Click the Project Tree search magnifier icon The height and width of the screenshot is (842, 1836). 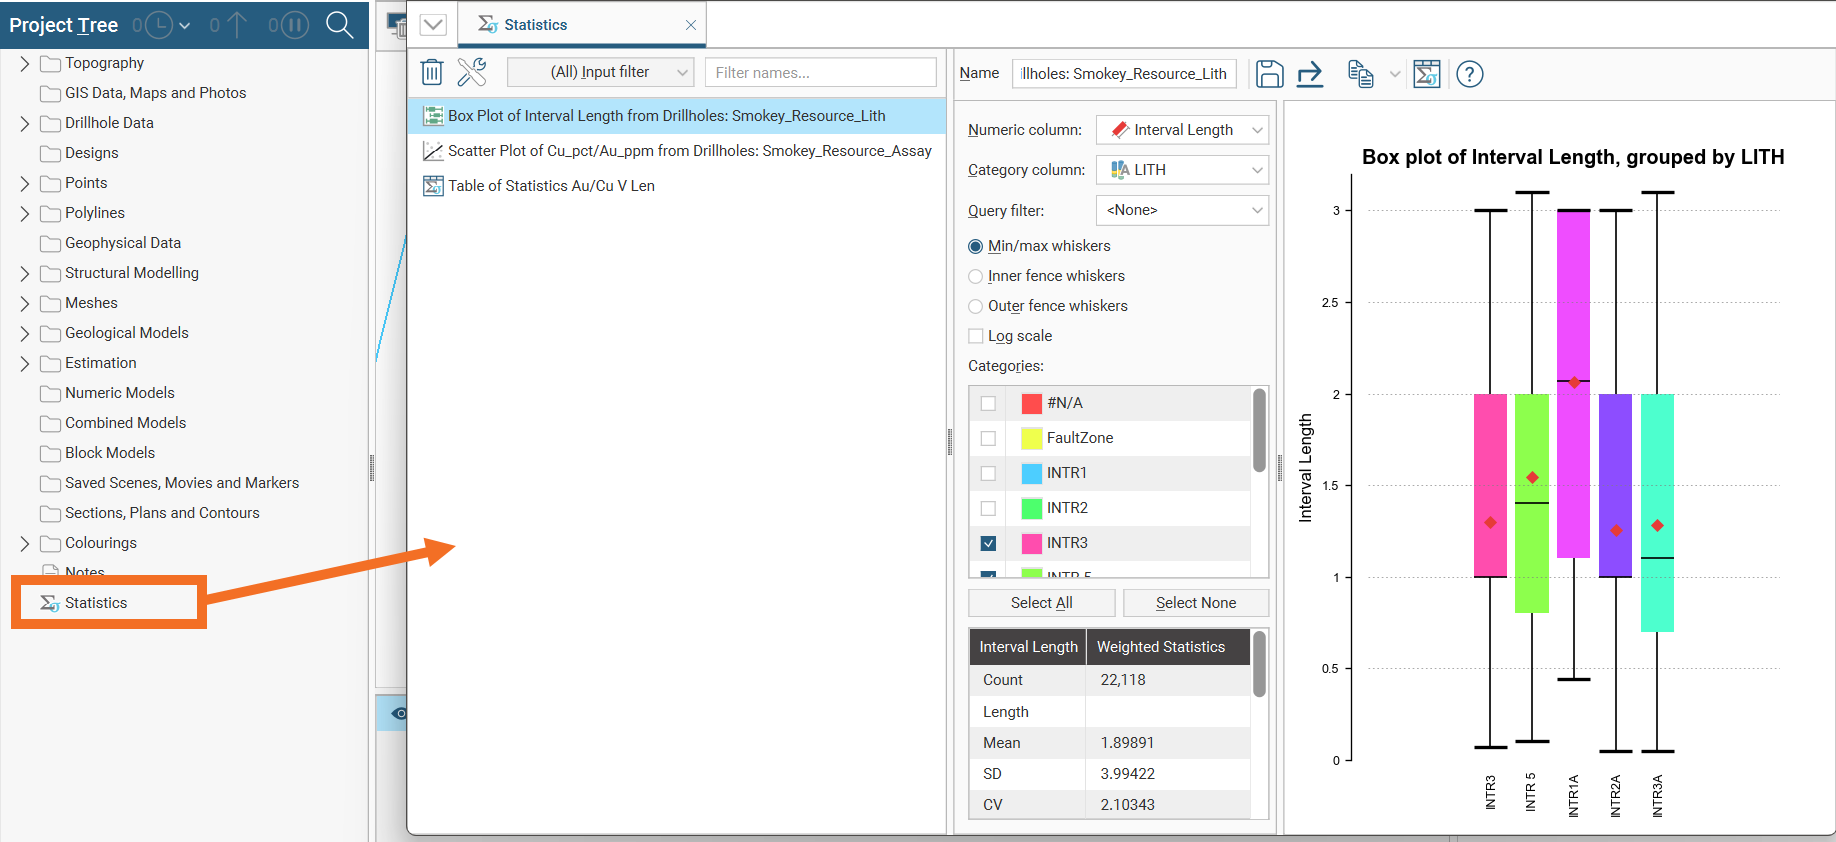click(x=340, y=25)
